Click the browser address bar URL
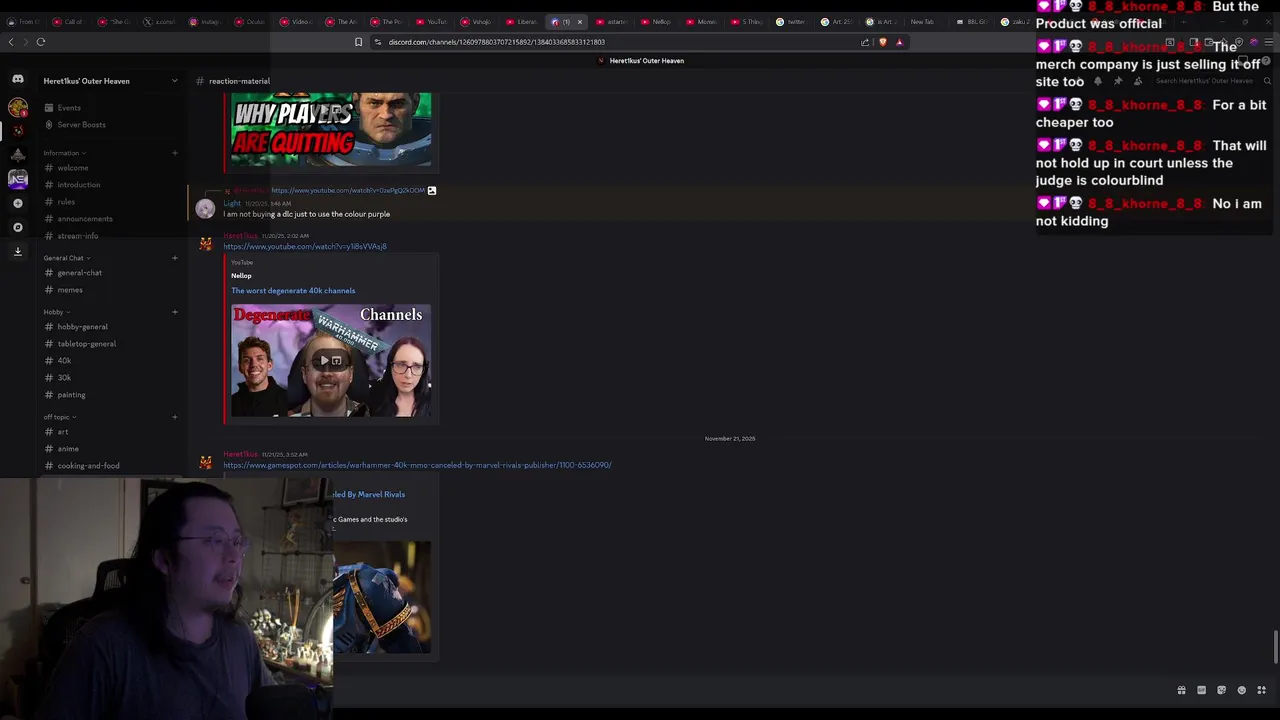 point(497,42)
